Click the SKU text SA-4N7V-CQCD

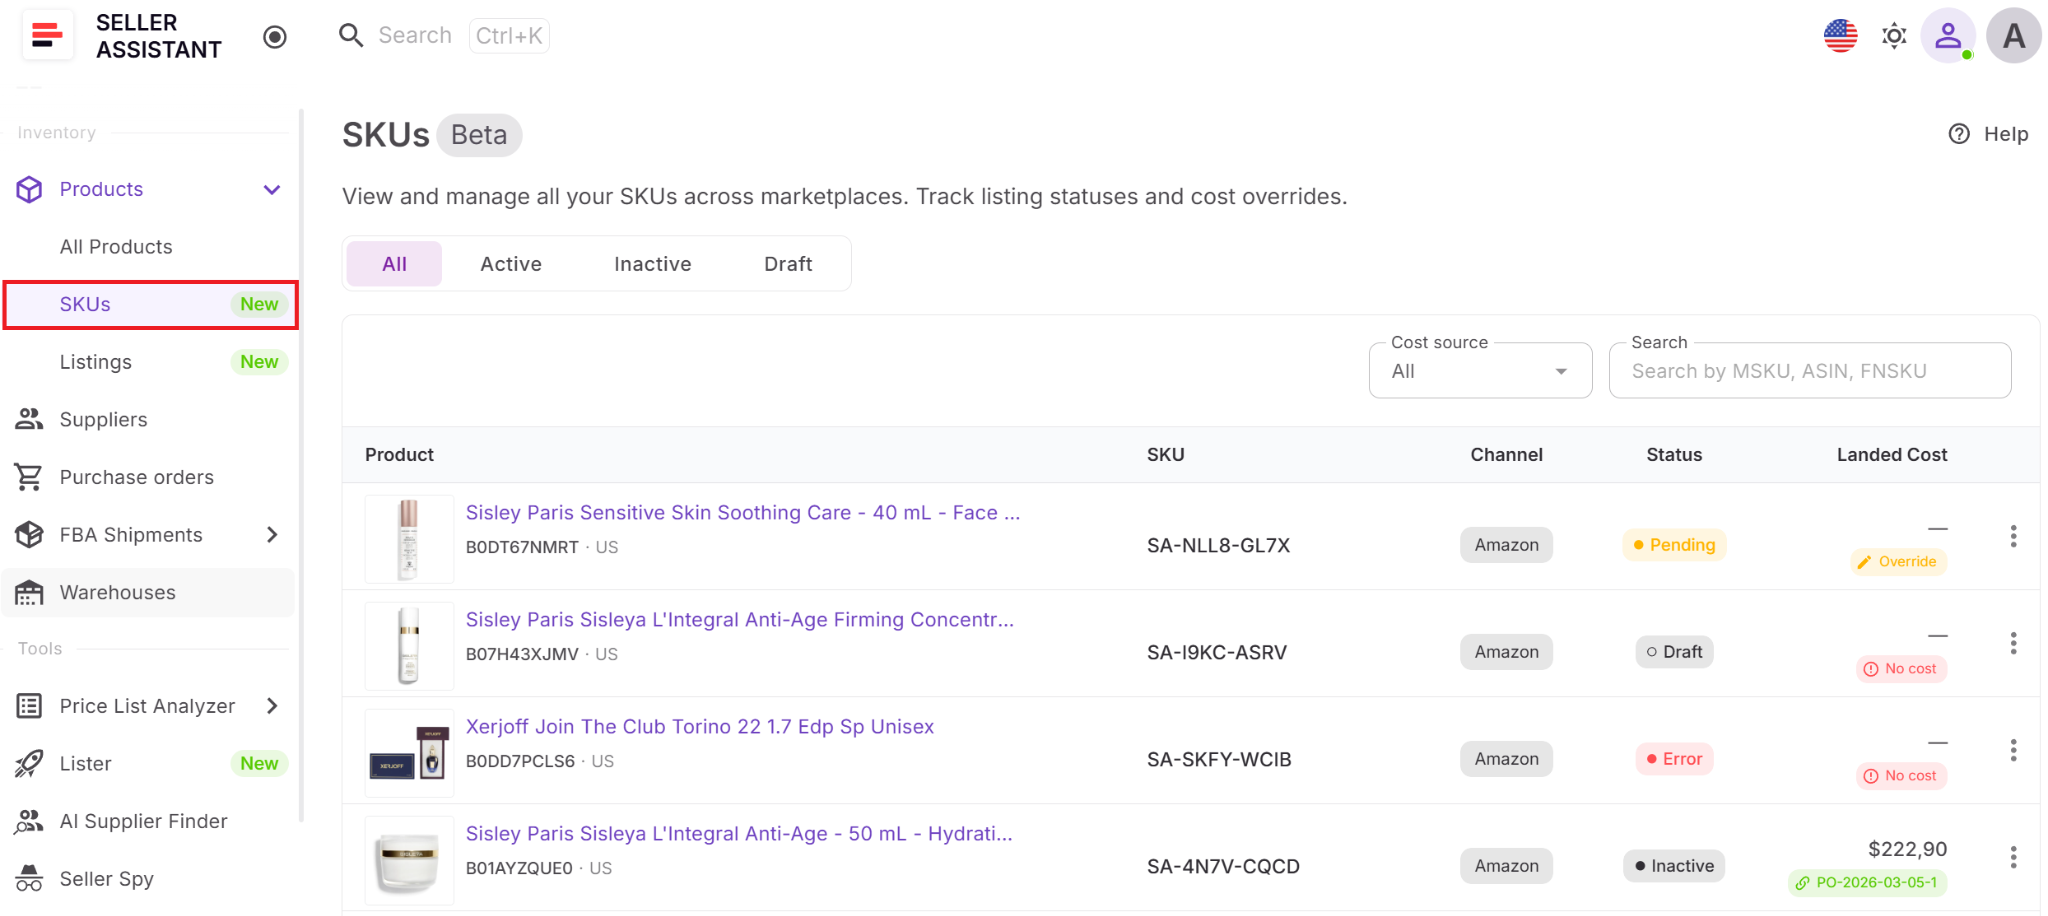pos(1223,867)
